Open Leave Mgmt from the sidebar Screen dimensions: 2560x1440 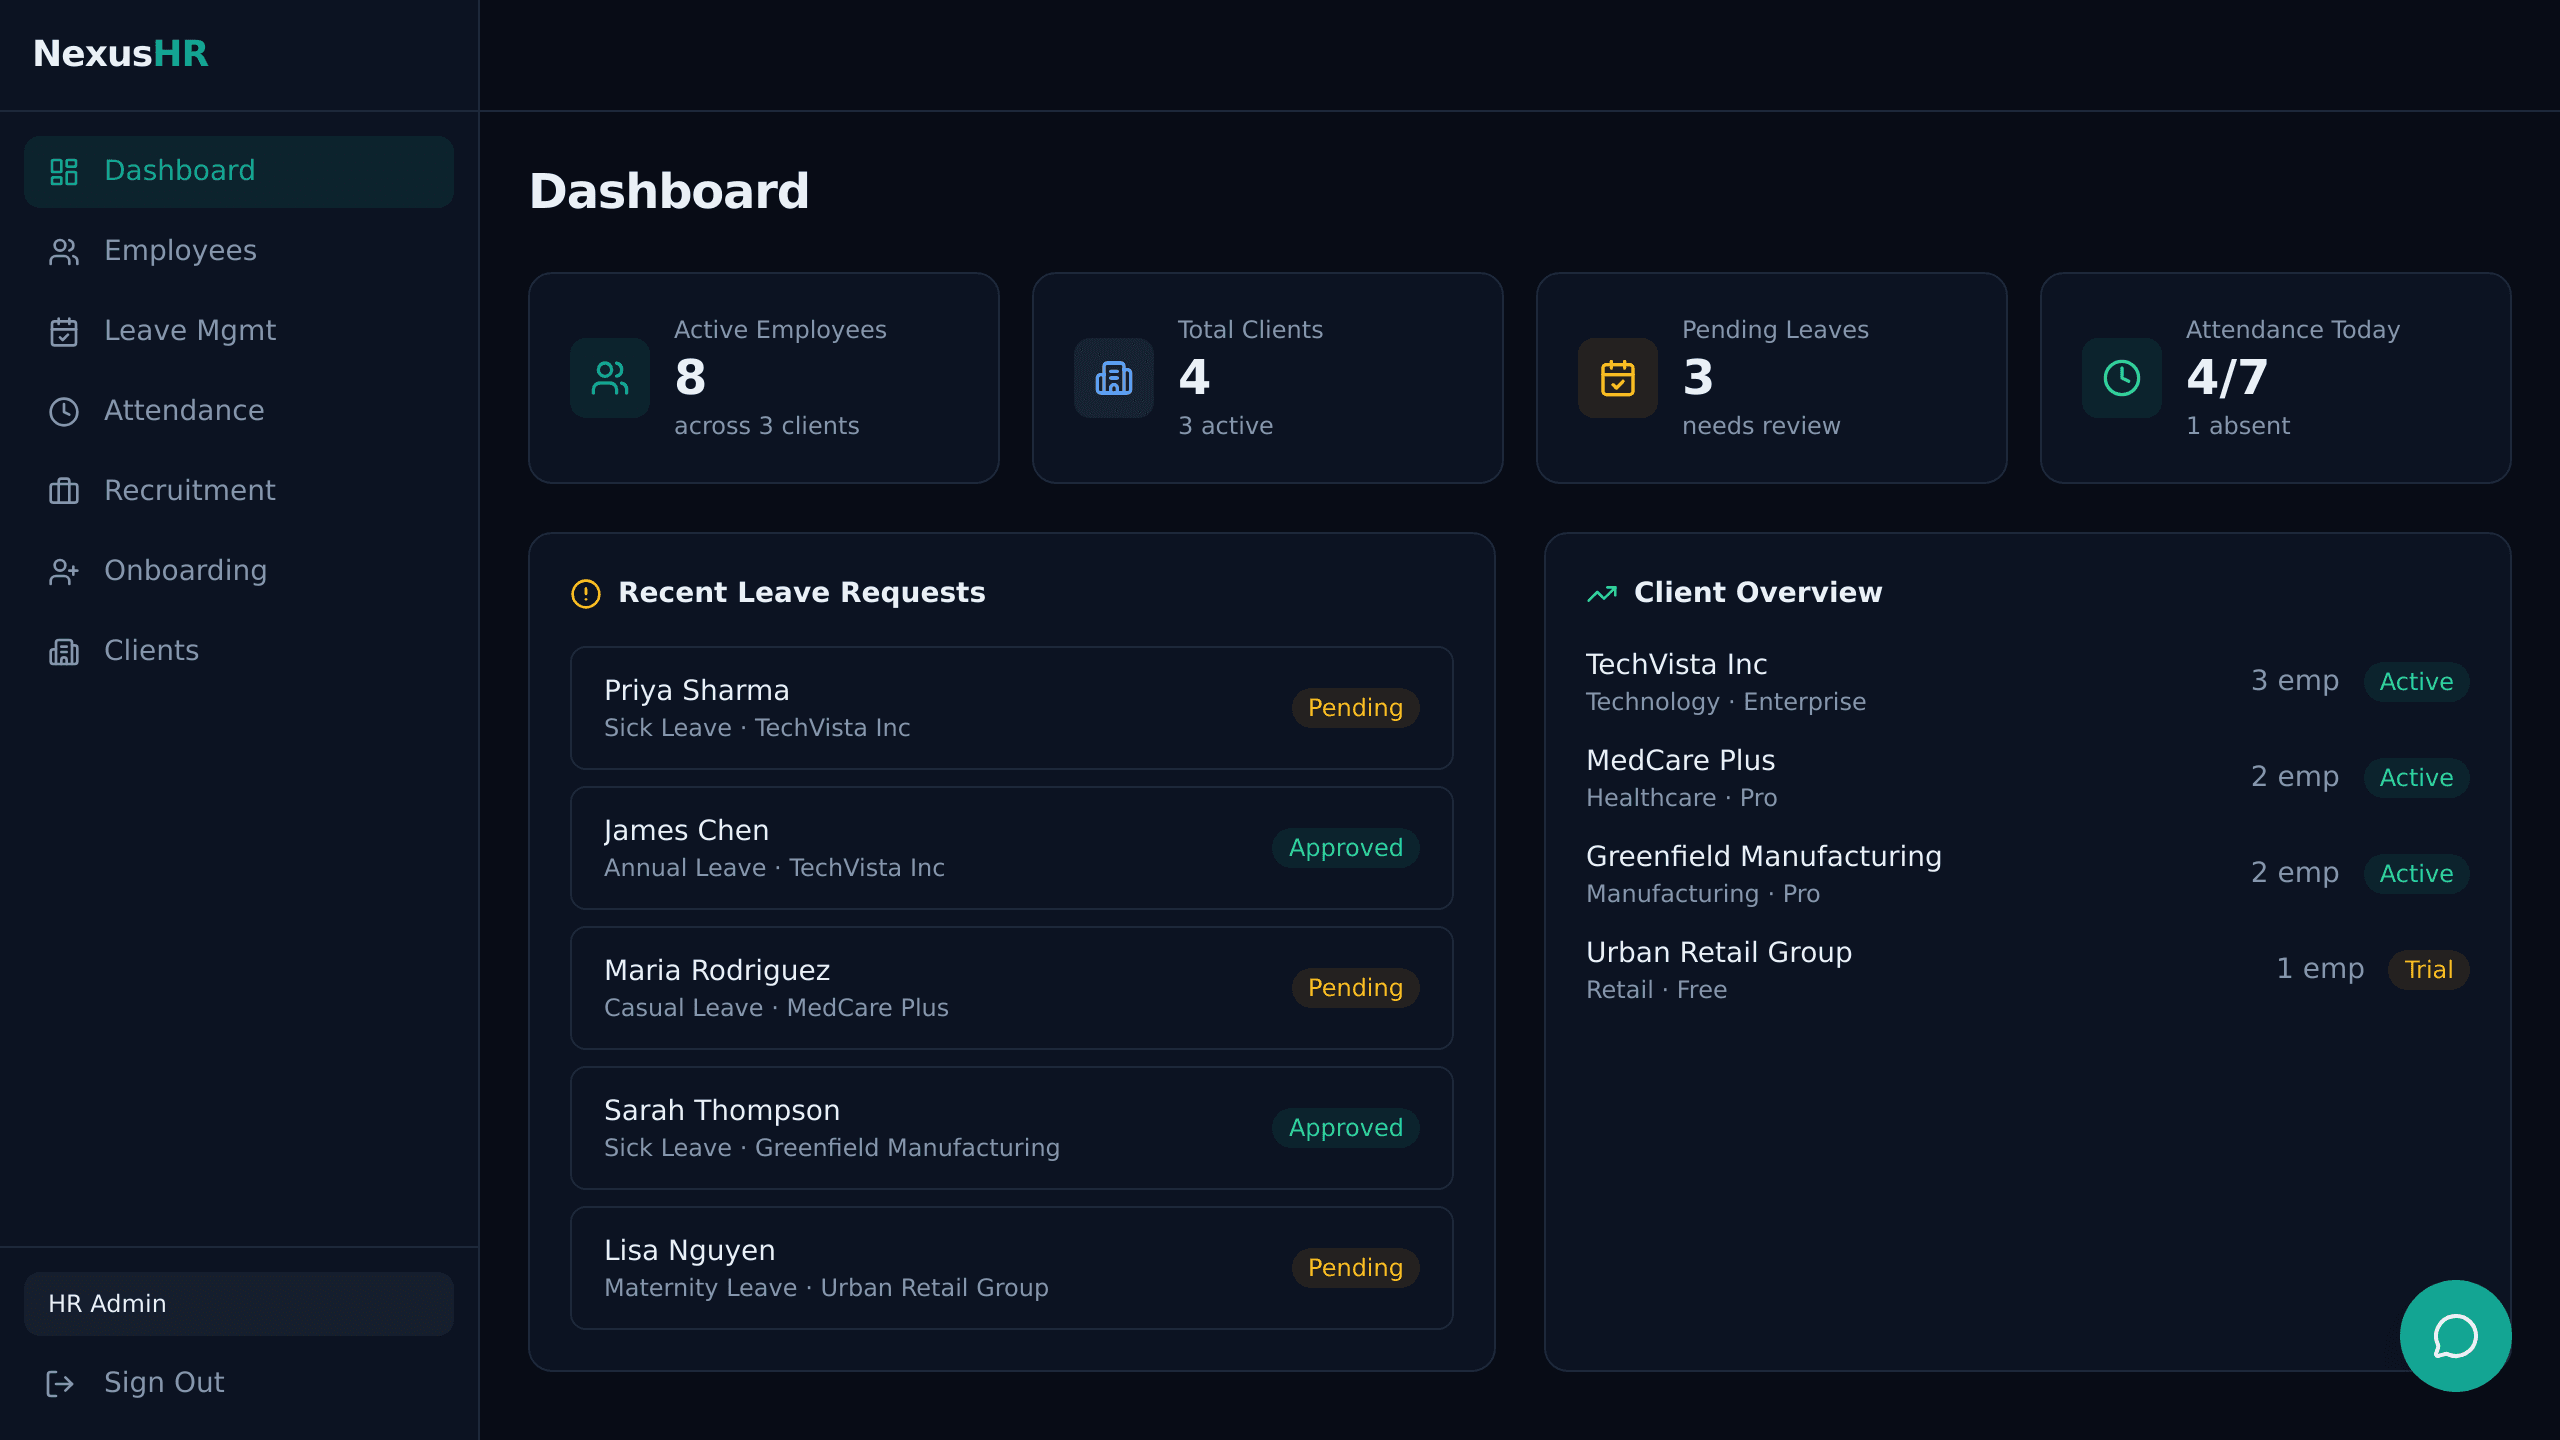tap(239, 332)
